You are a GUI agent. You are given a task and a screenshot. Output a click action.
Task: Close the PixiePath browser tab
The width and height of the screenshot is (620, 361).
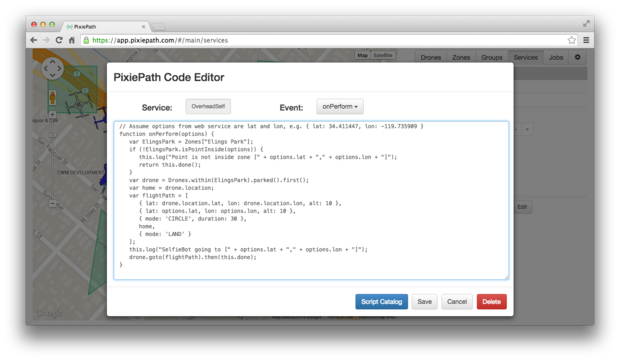pyautogui.click(x=143, y=26)
